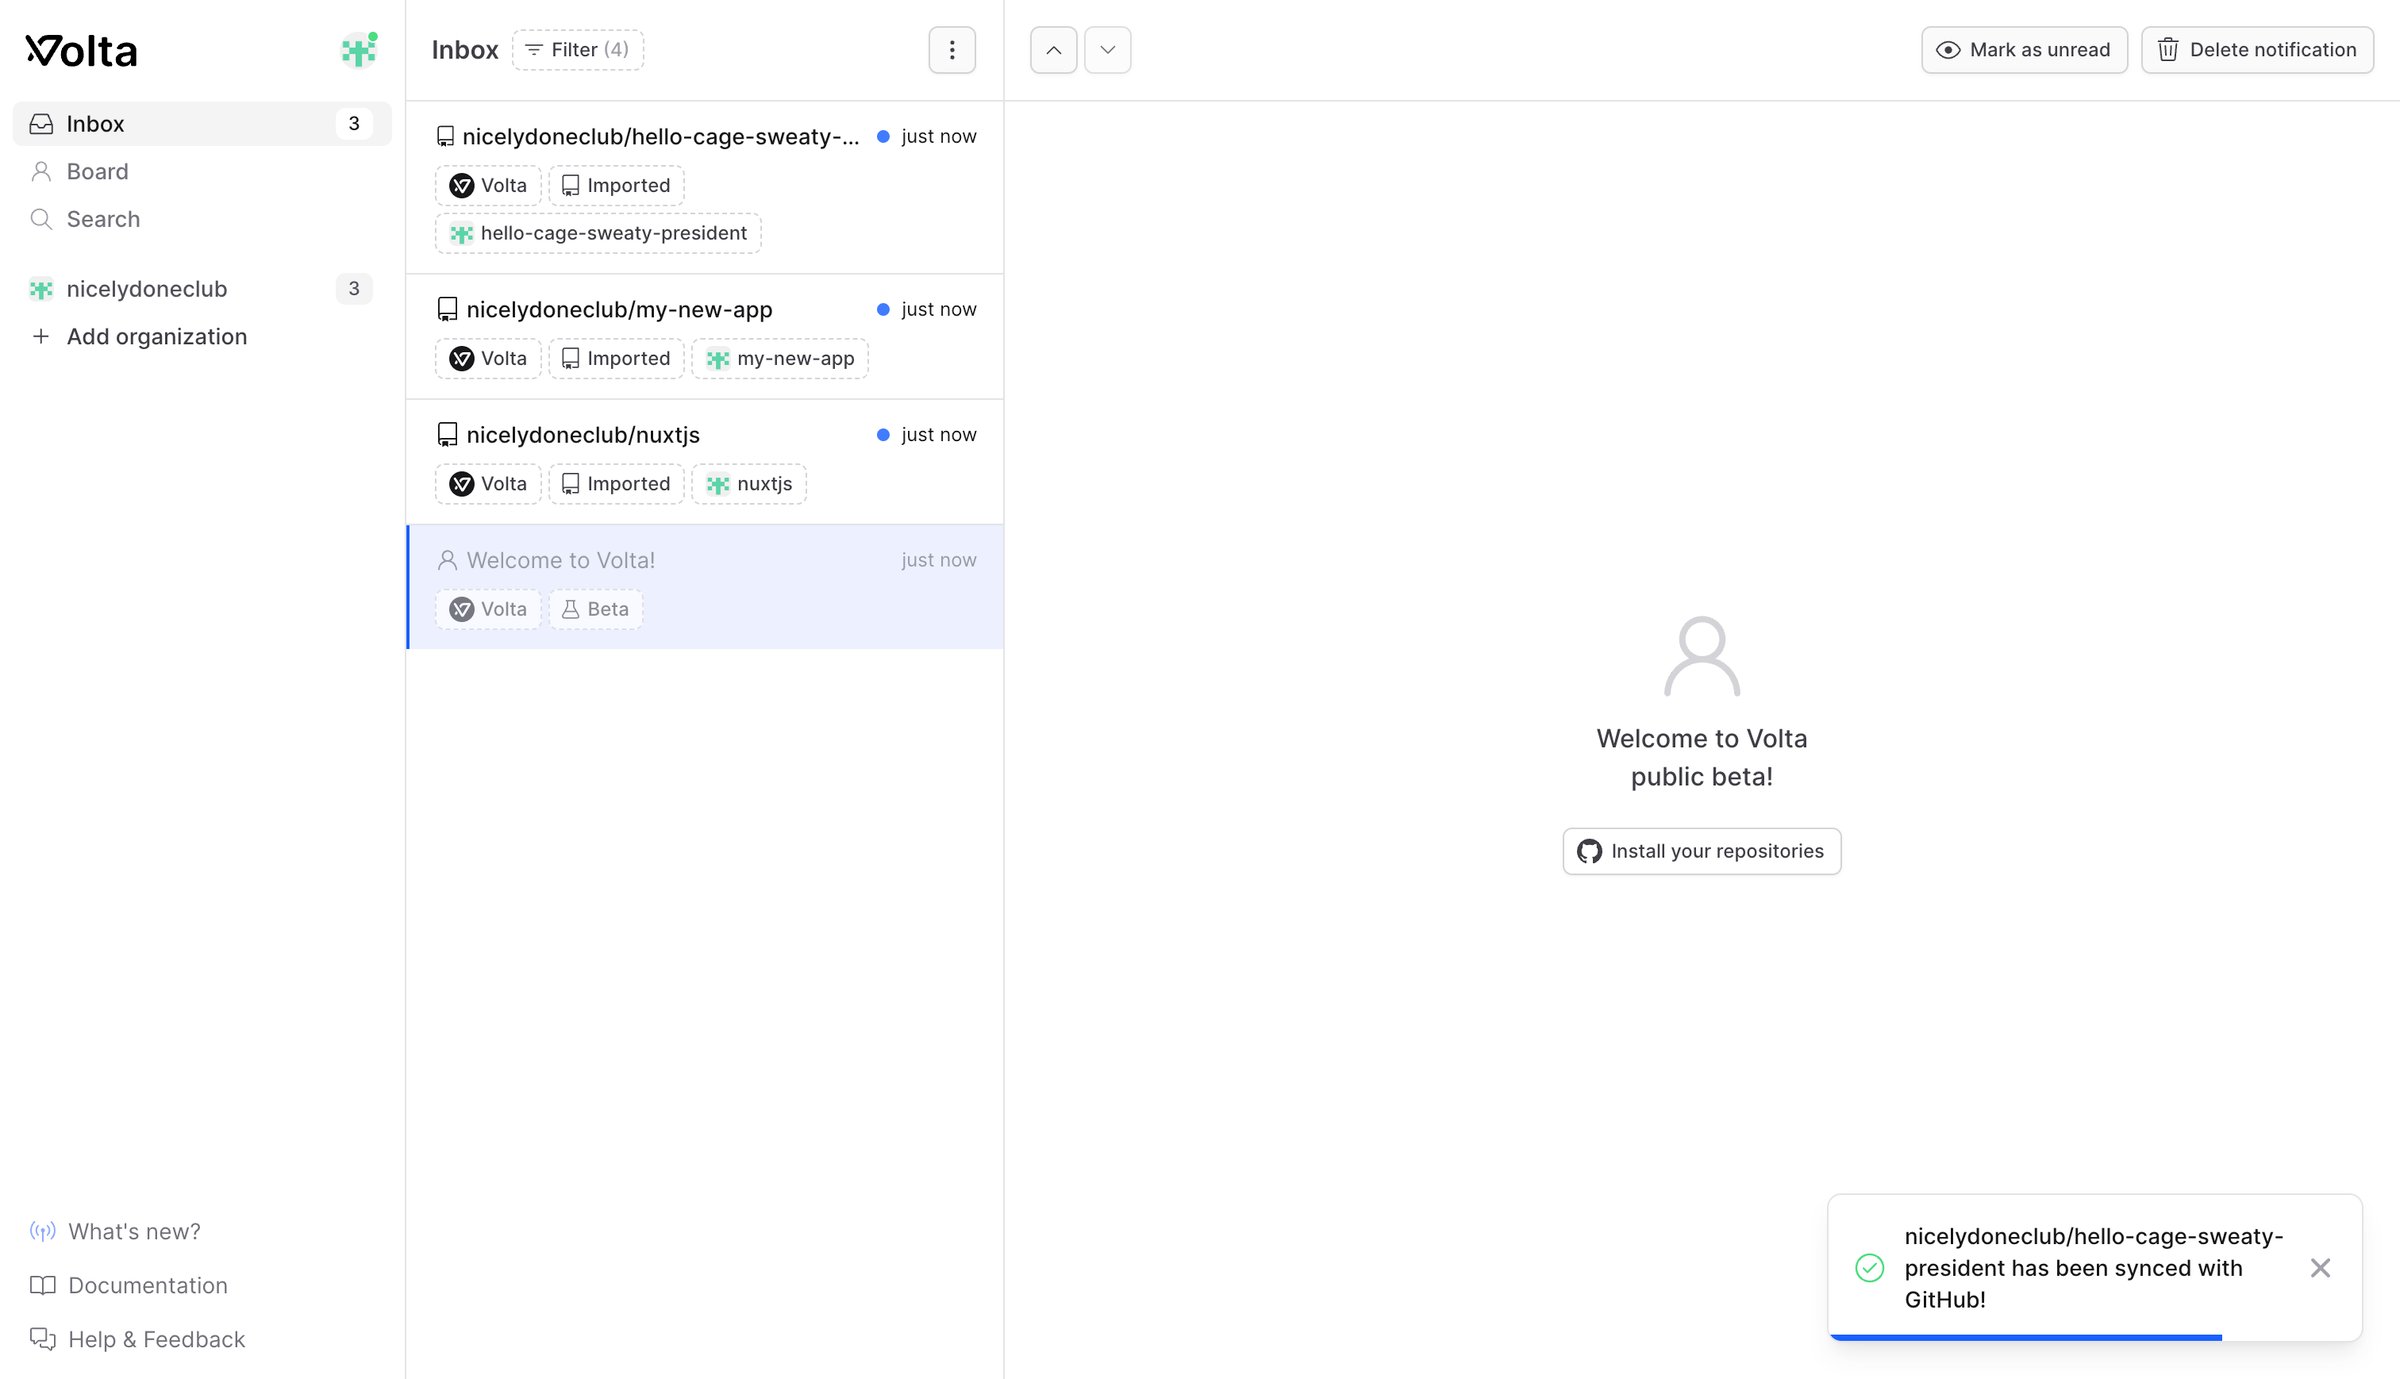Click the Welcome to Volta public beta! heading
The image size is (2400, 1379).
coord(1702,758)
